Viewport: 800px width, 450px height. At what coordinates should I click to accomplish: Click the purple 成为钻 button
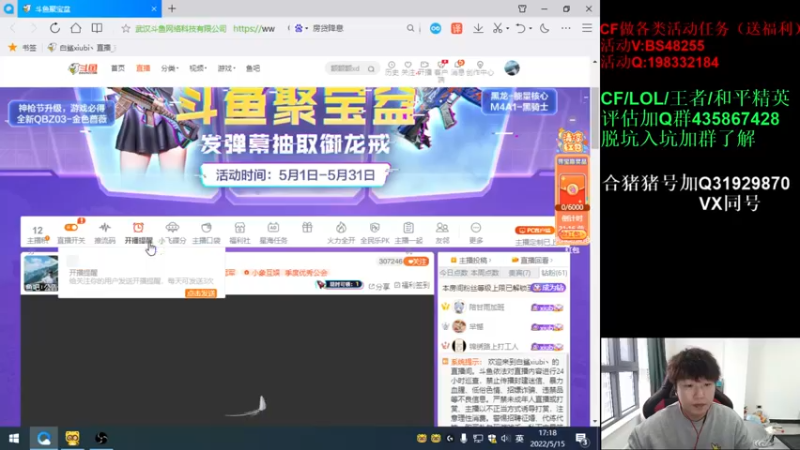[548, 288]
